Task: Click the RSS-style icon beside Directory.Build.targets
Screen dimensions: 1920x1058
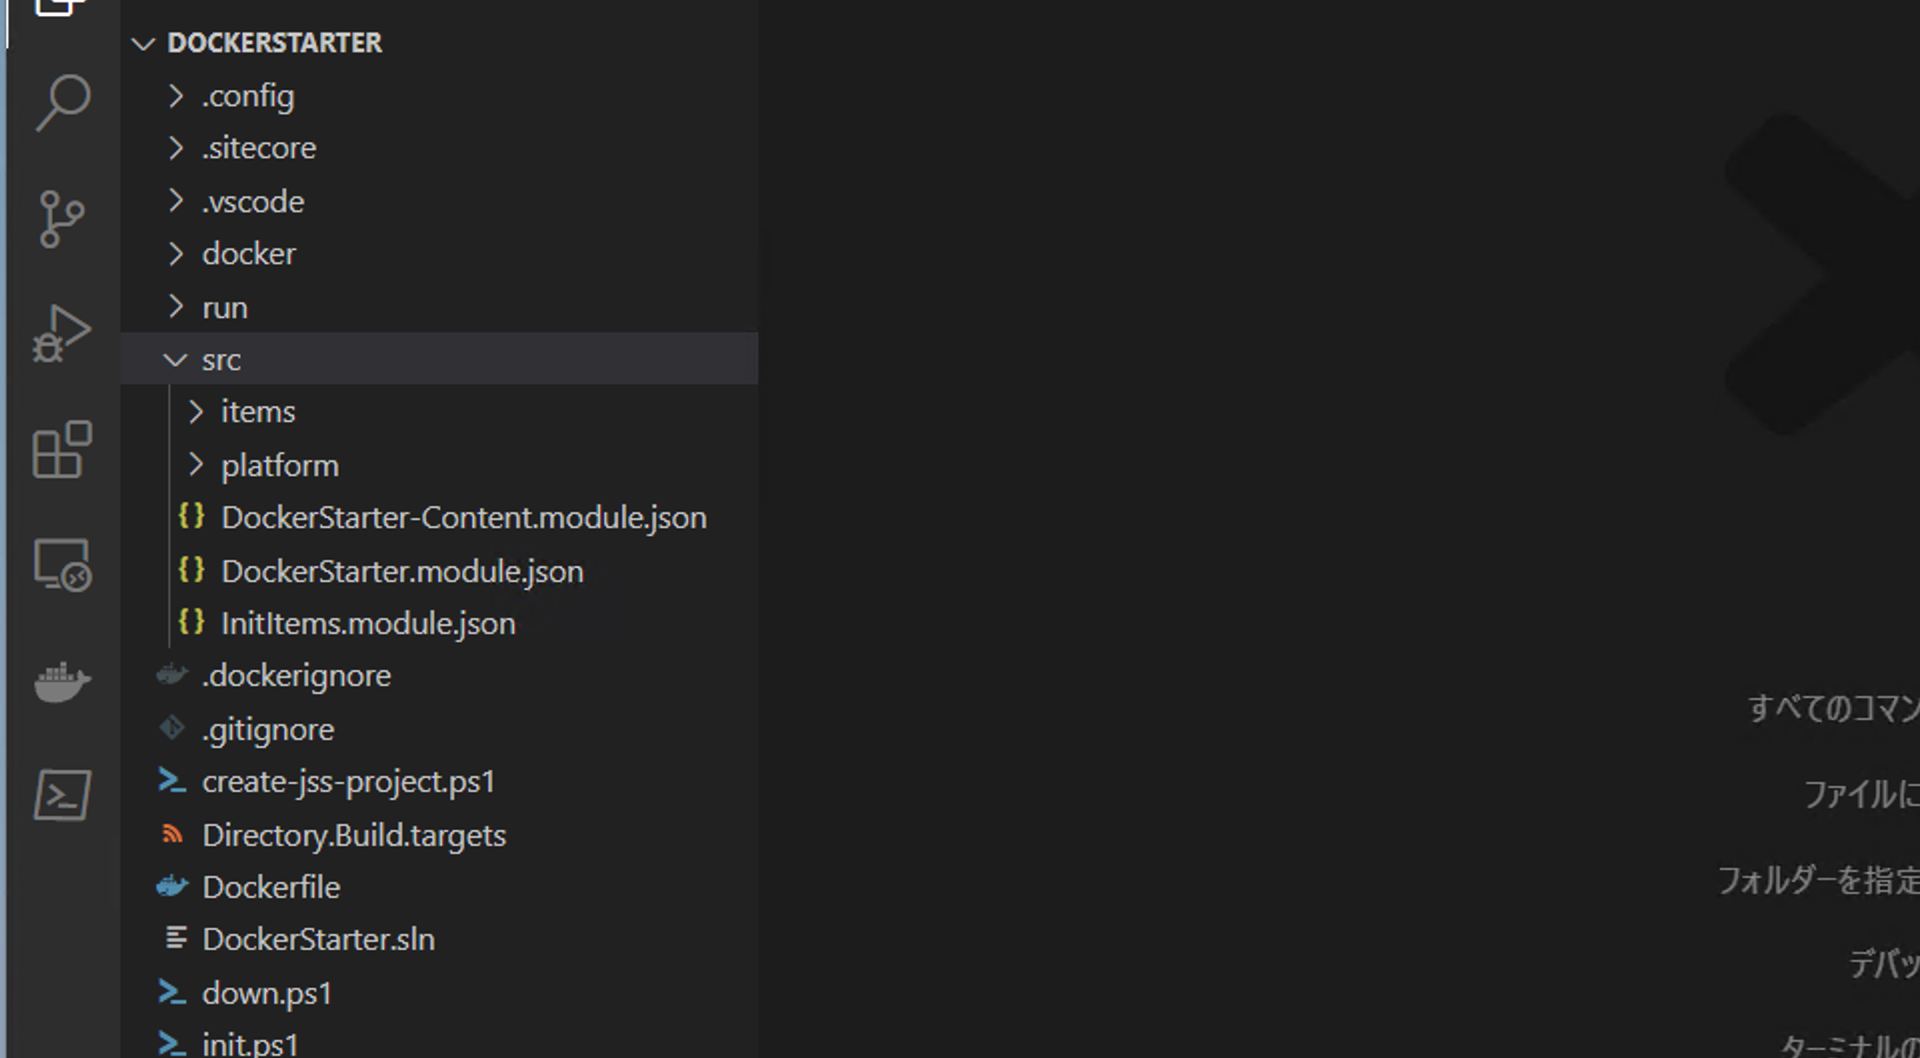Action: [x=173, y=834]
